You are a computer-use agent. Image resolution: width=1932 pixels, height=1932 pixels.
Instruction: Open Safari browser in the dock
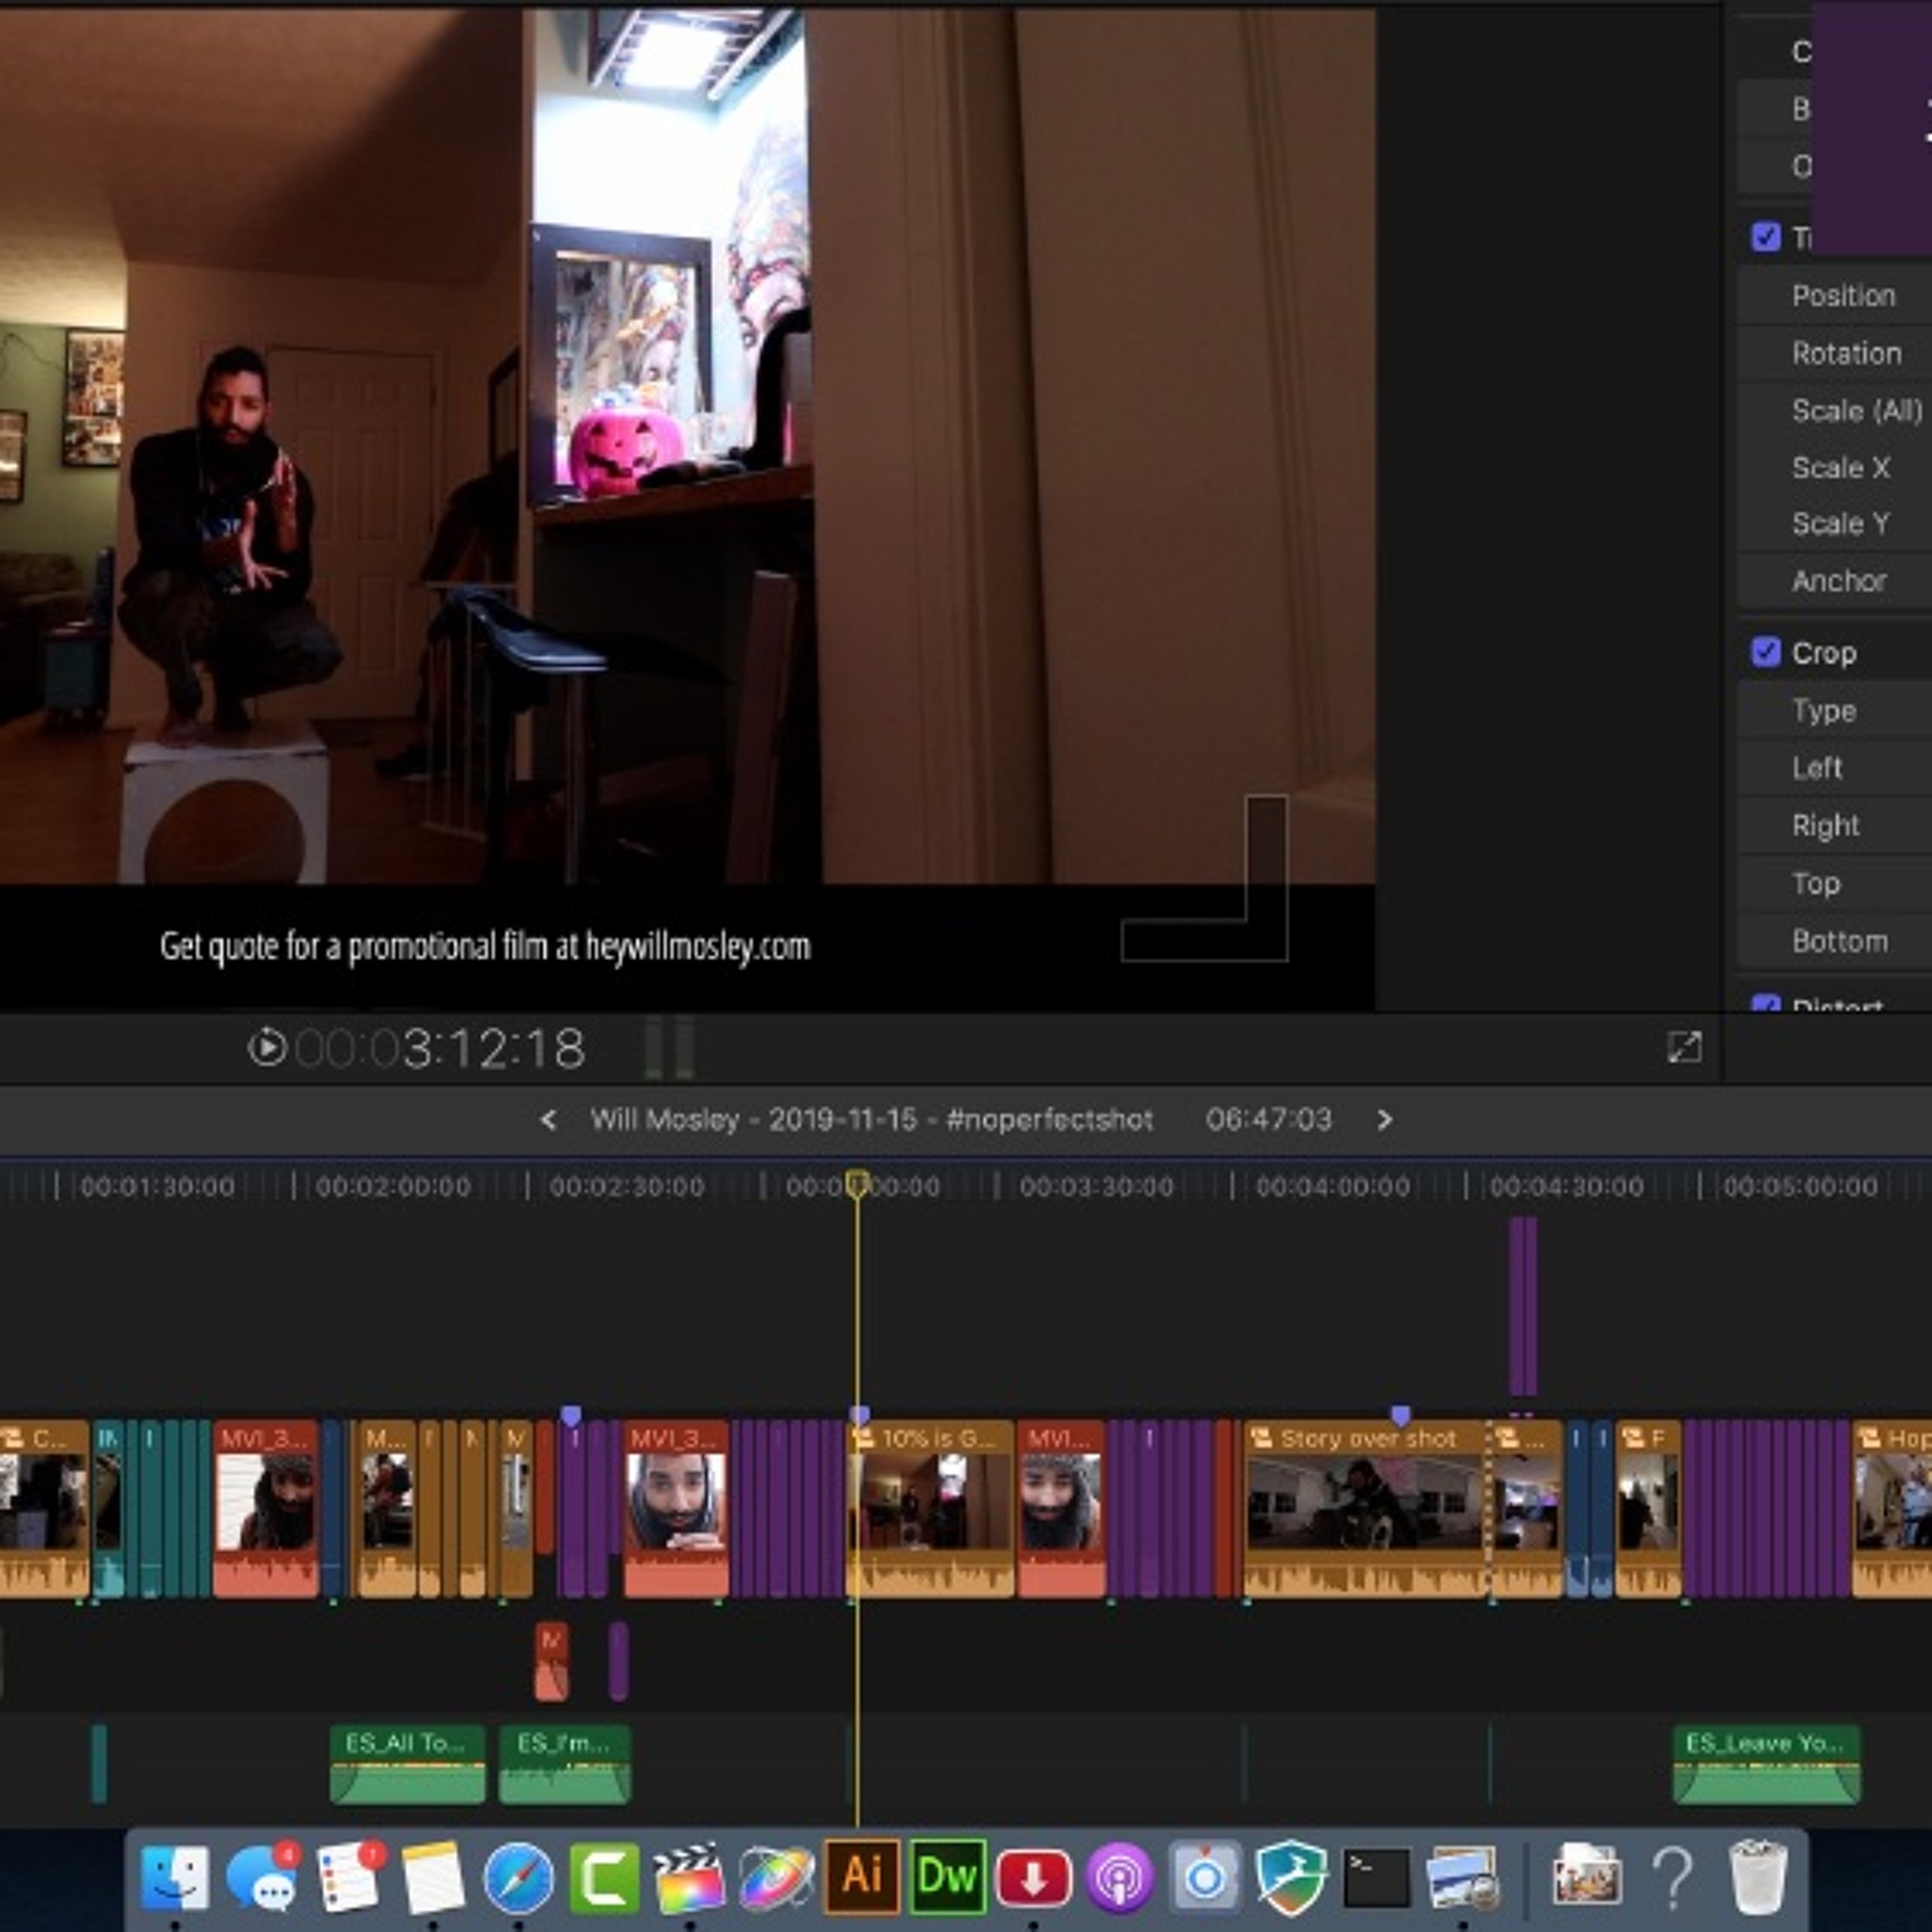click(x=518, y=1877)
